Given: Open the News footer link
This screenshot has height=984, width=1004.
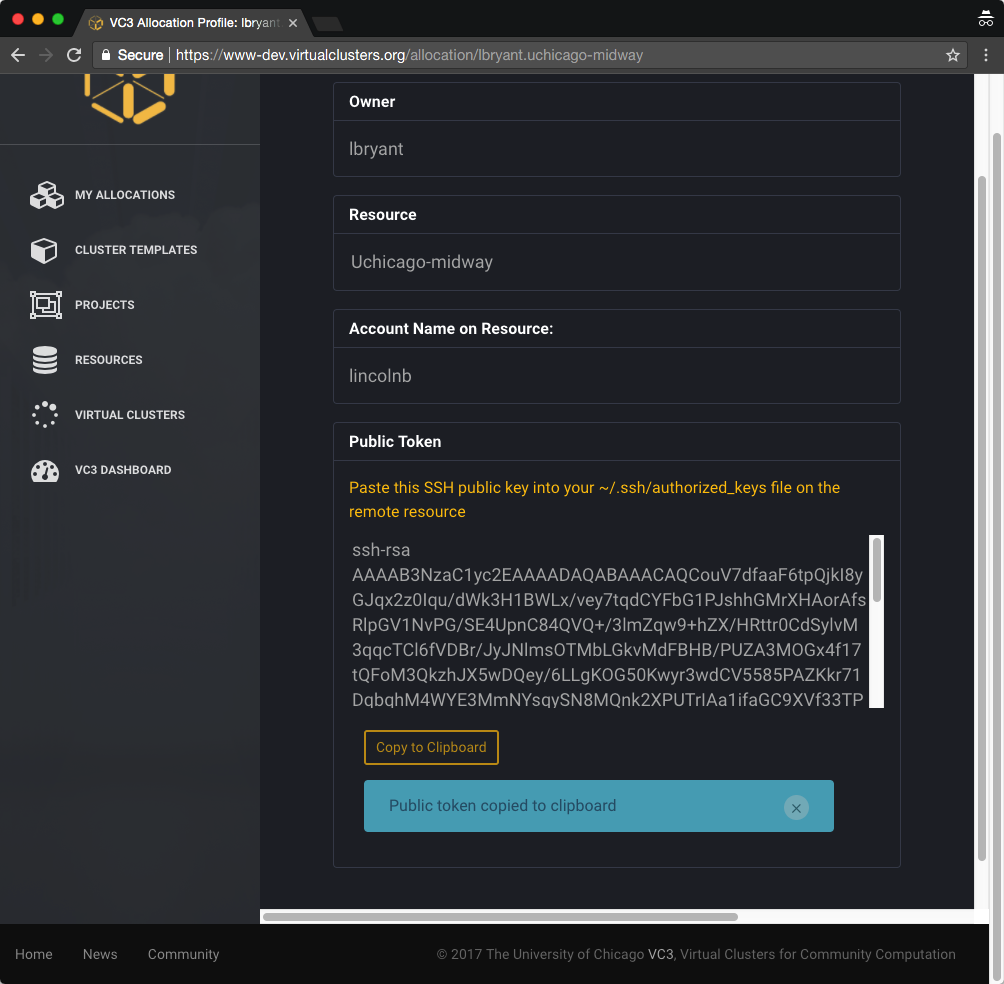Looking at the screenshot, I should tap(100, 954).
